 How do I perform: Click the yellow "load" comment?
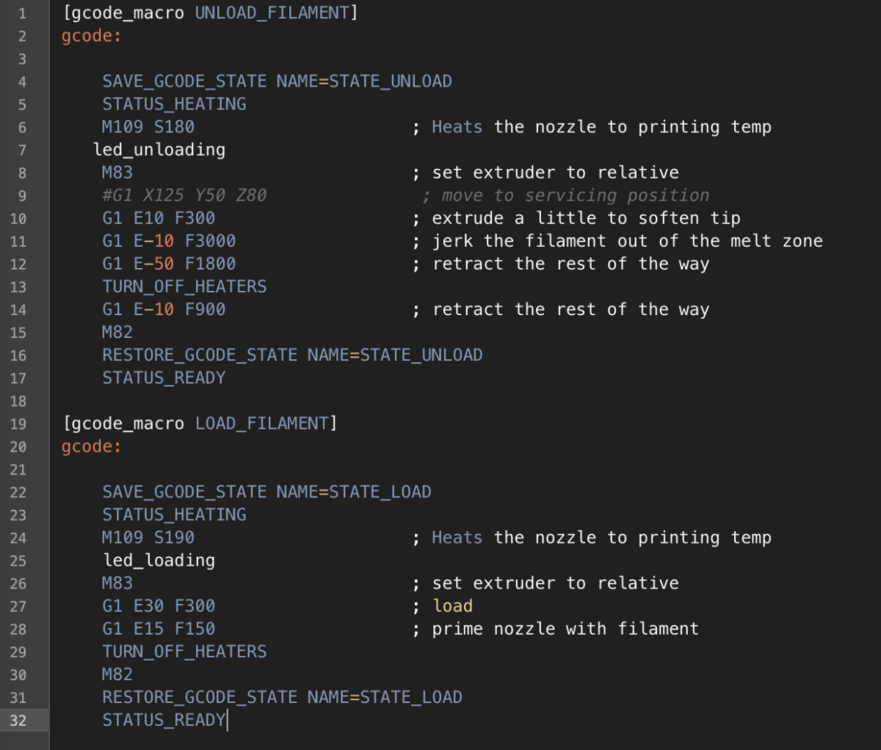452,606
